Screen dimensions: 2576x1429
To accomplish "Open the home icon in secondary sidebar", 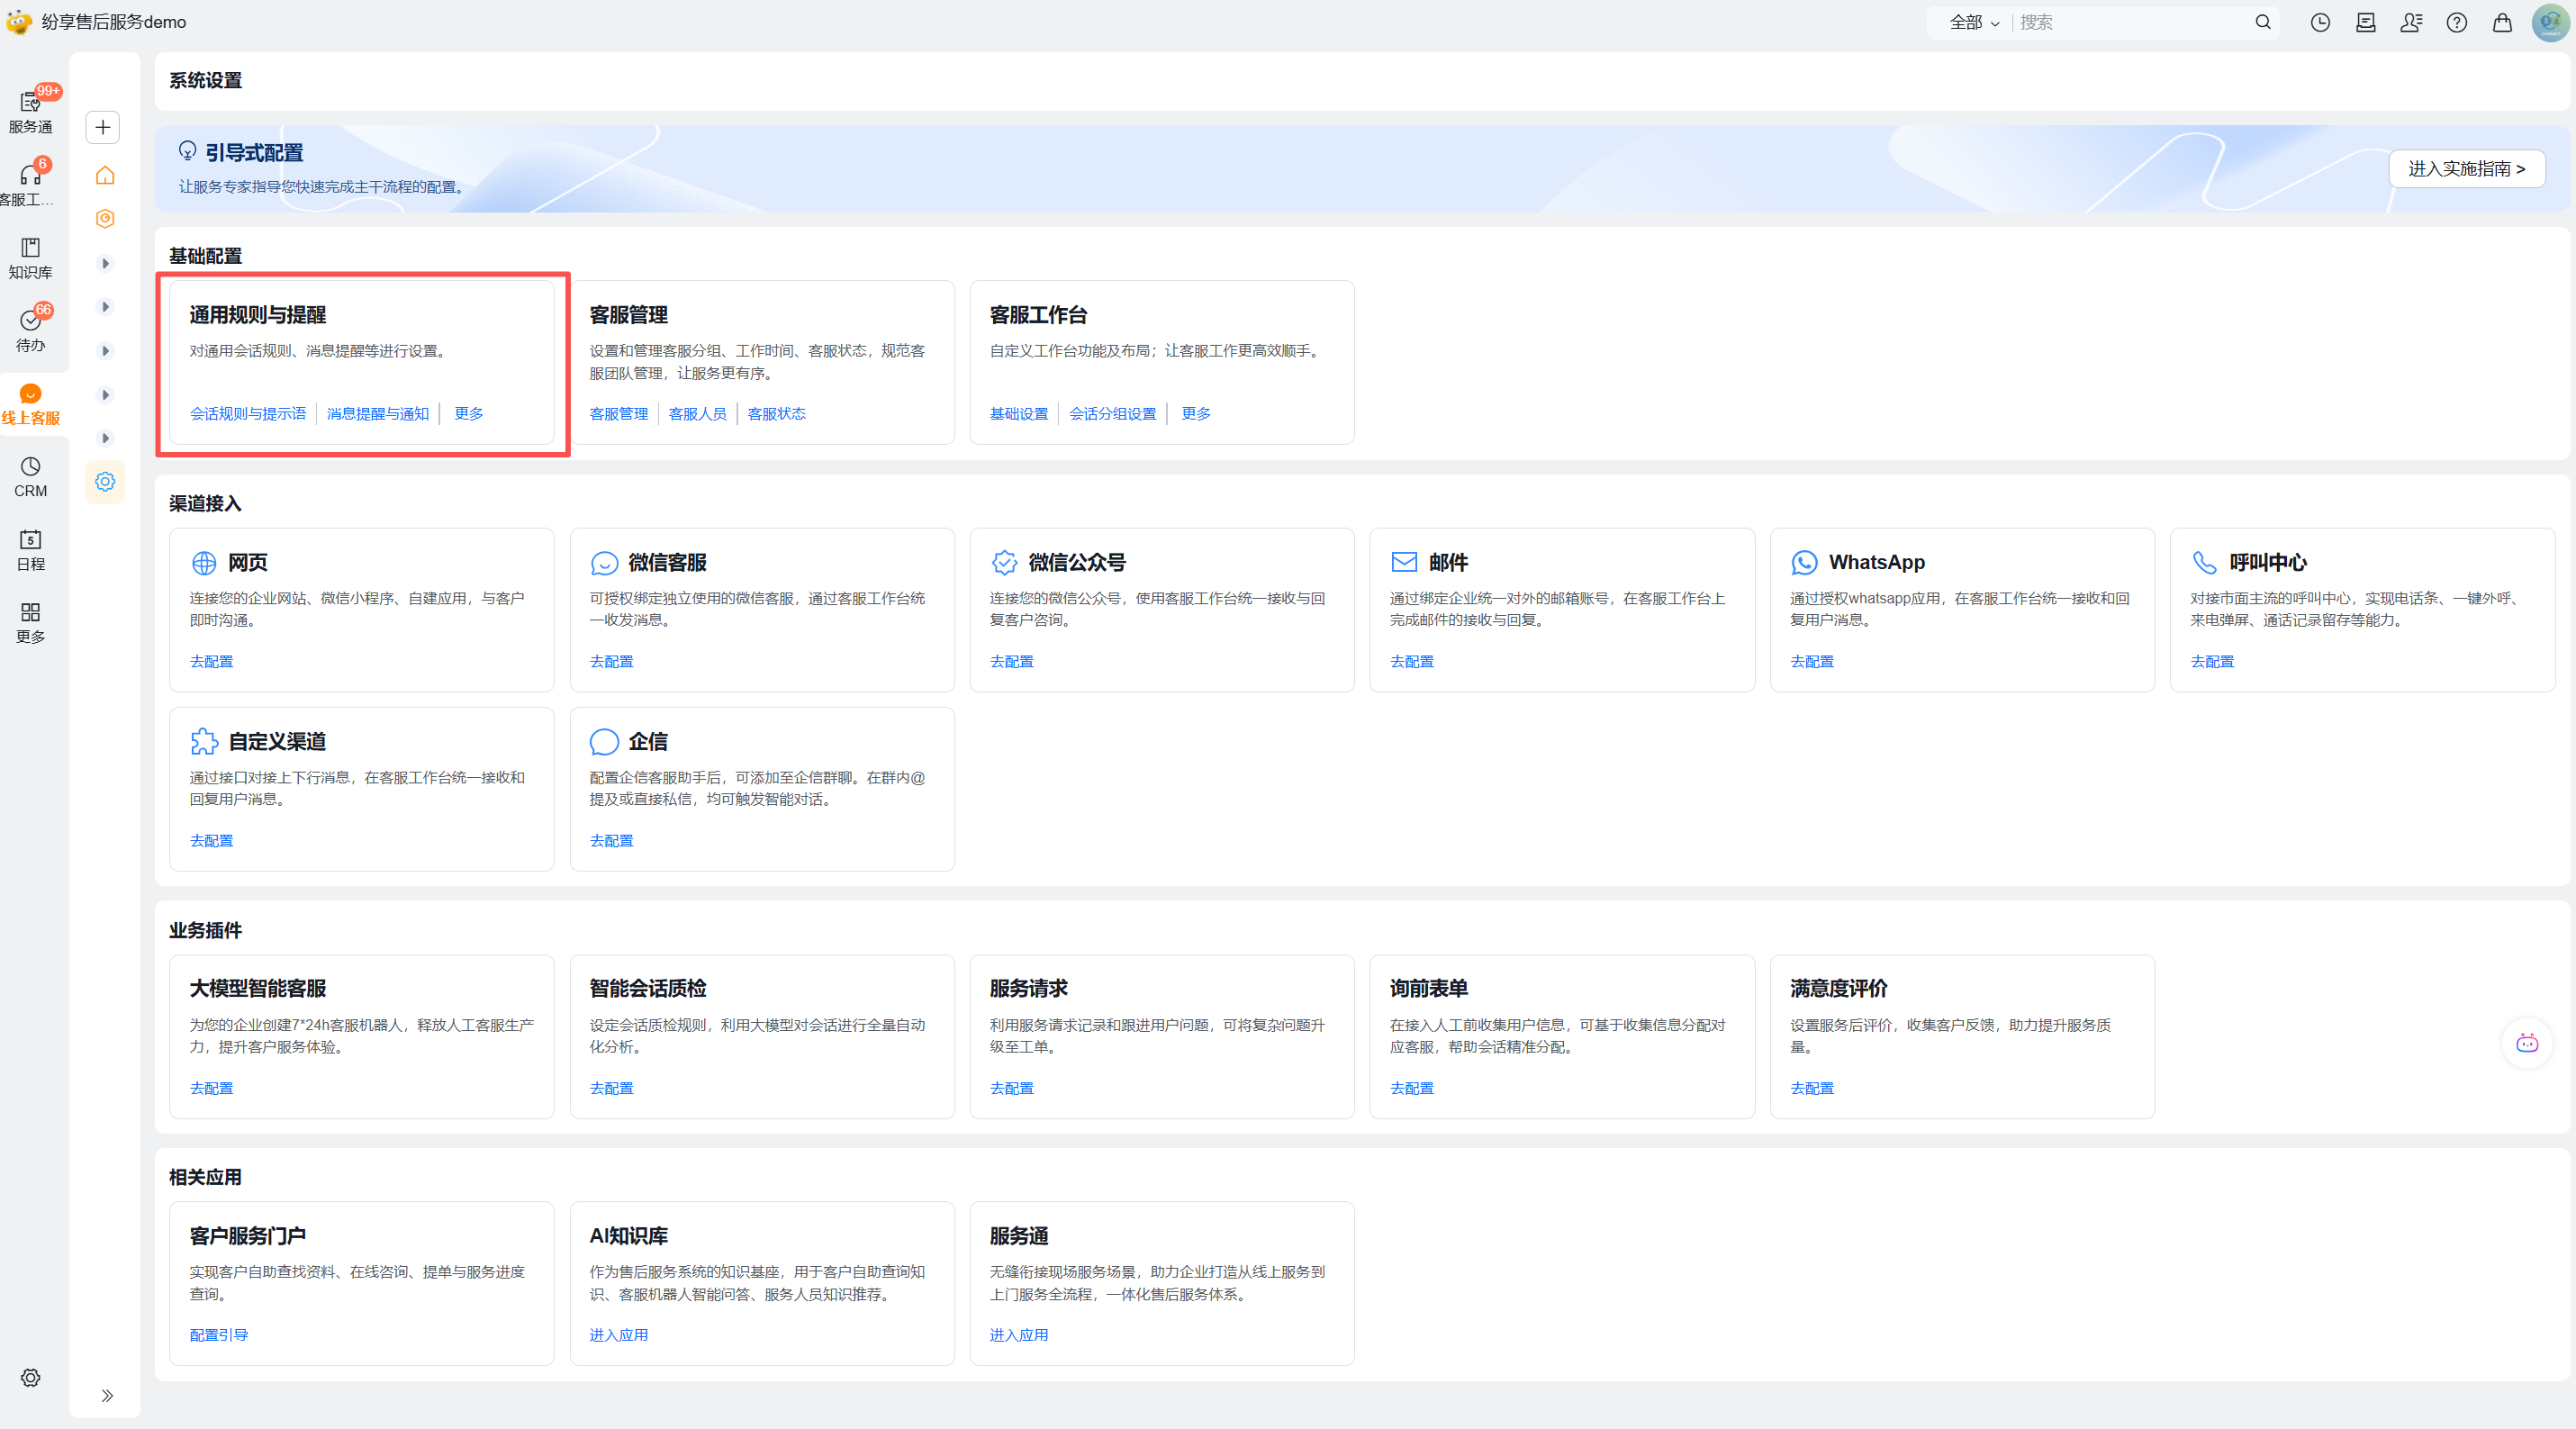I will pos(105,175).
